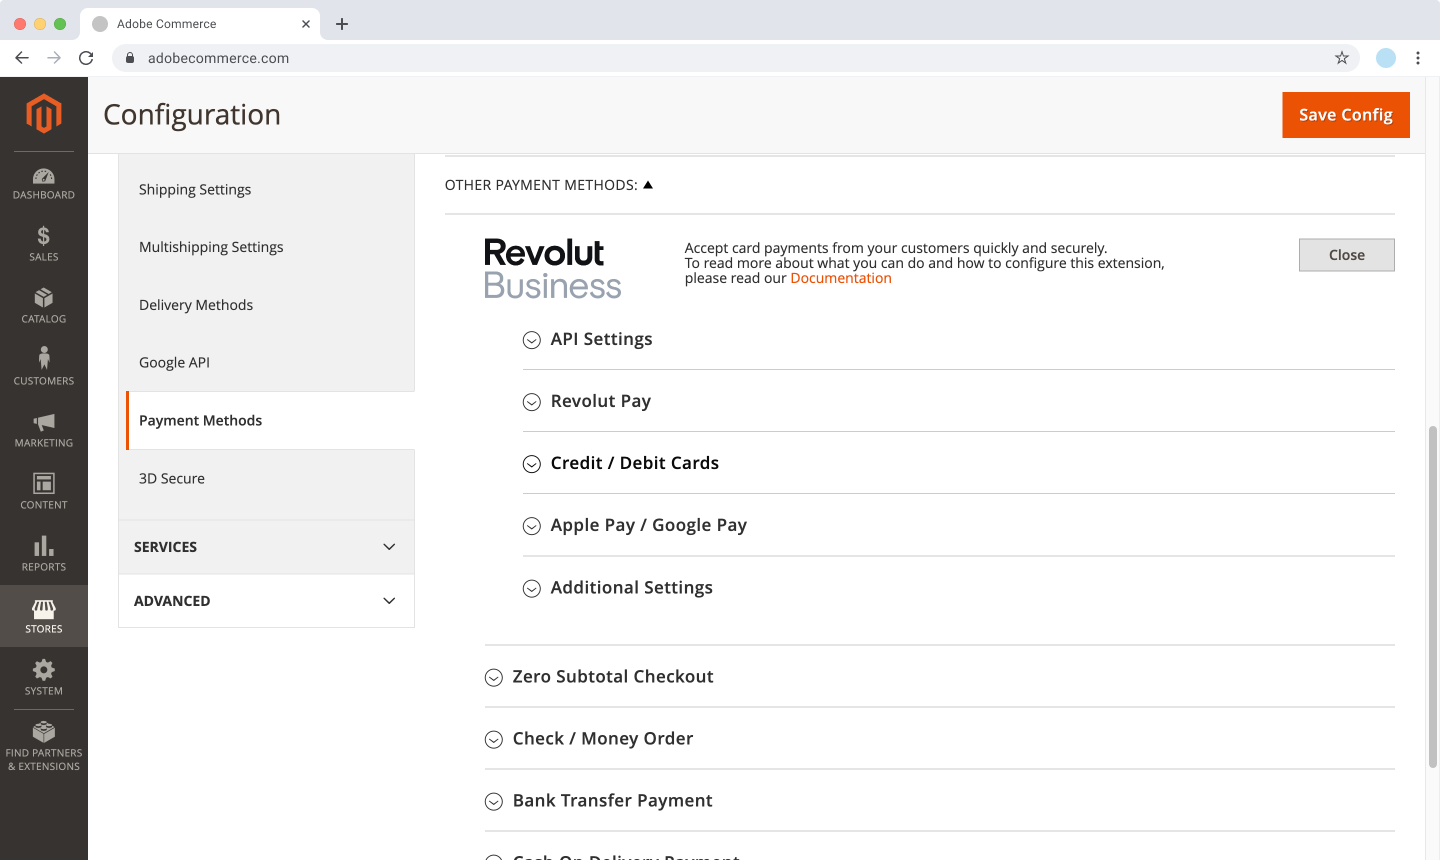Open a new browser tab

pos(342,24)
